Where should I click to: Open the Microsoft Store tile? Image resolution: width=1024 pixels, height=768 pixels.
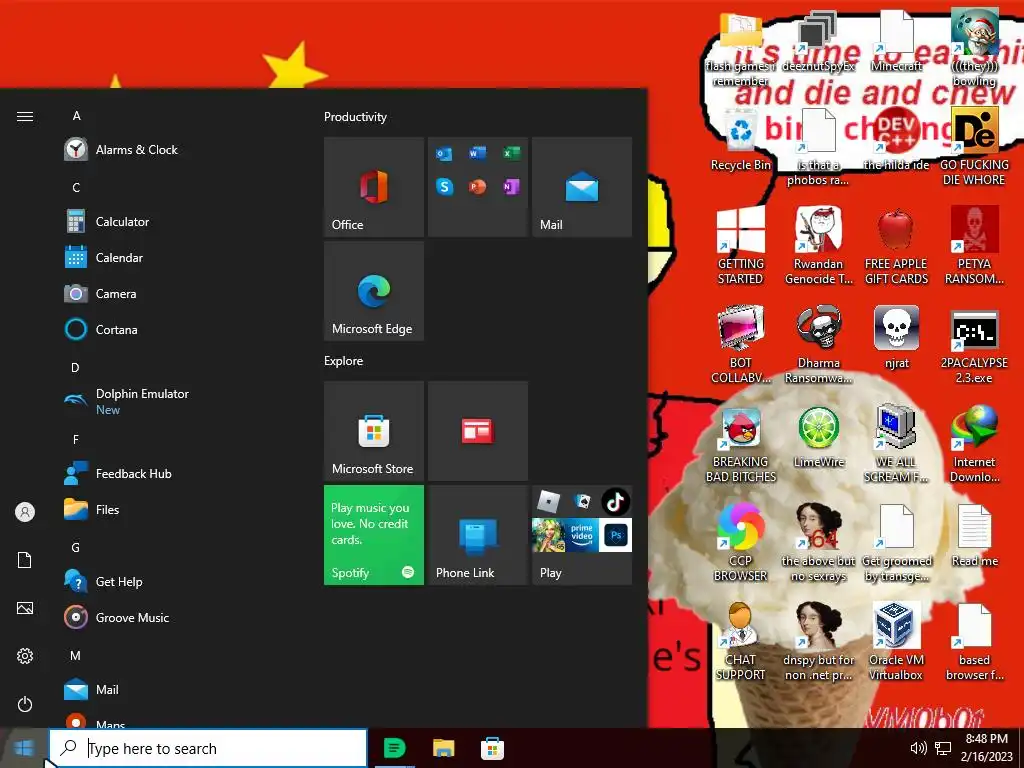coord(374,431)
